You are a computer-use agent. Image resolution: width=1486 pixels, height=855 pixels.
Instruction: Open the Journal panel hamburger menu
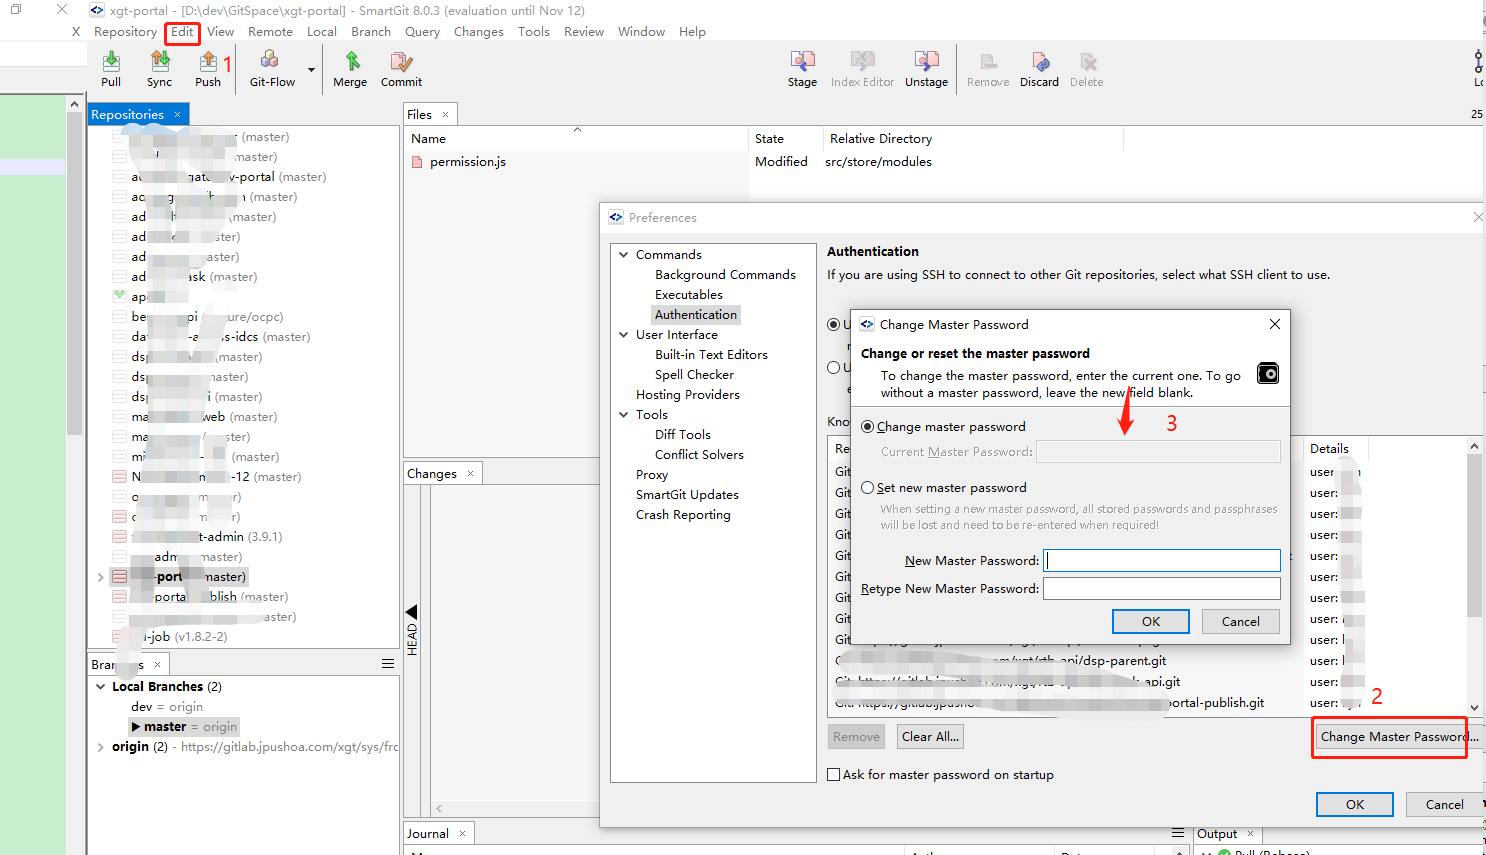pyautogui.click(x=1178, y=832)
